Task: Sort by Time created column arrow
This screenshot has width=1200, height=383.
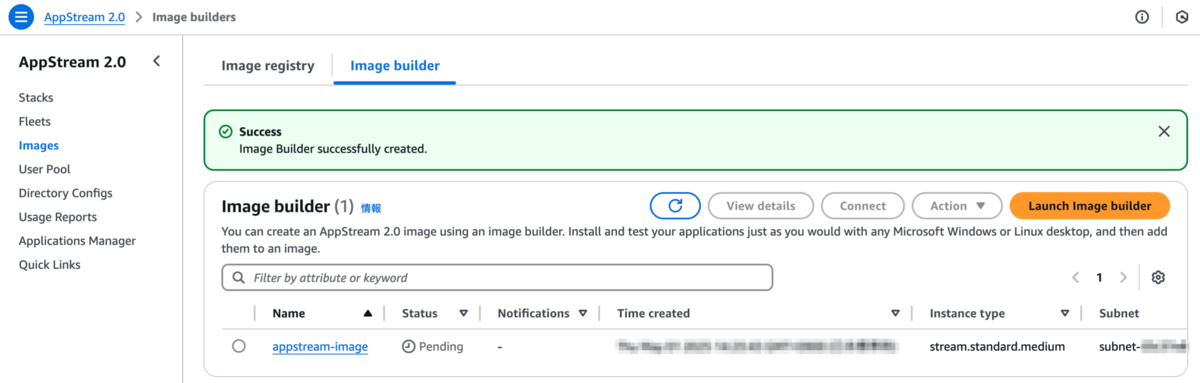Action: (x=895, y=313)
